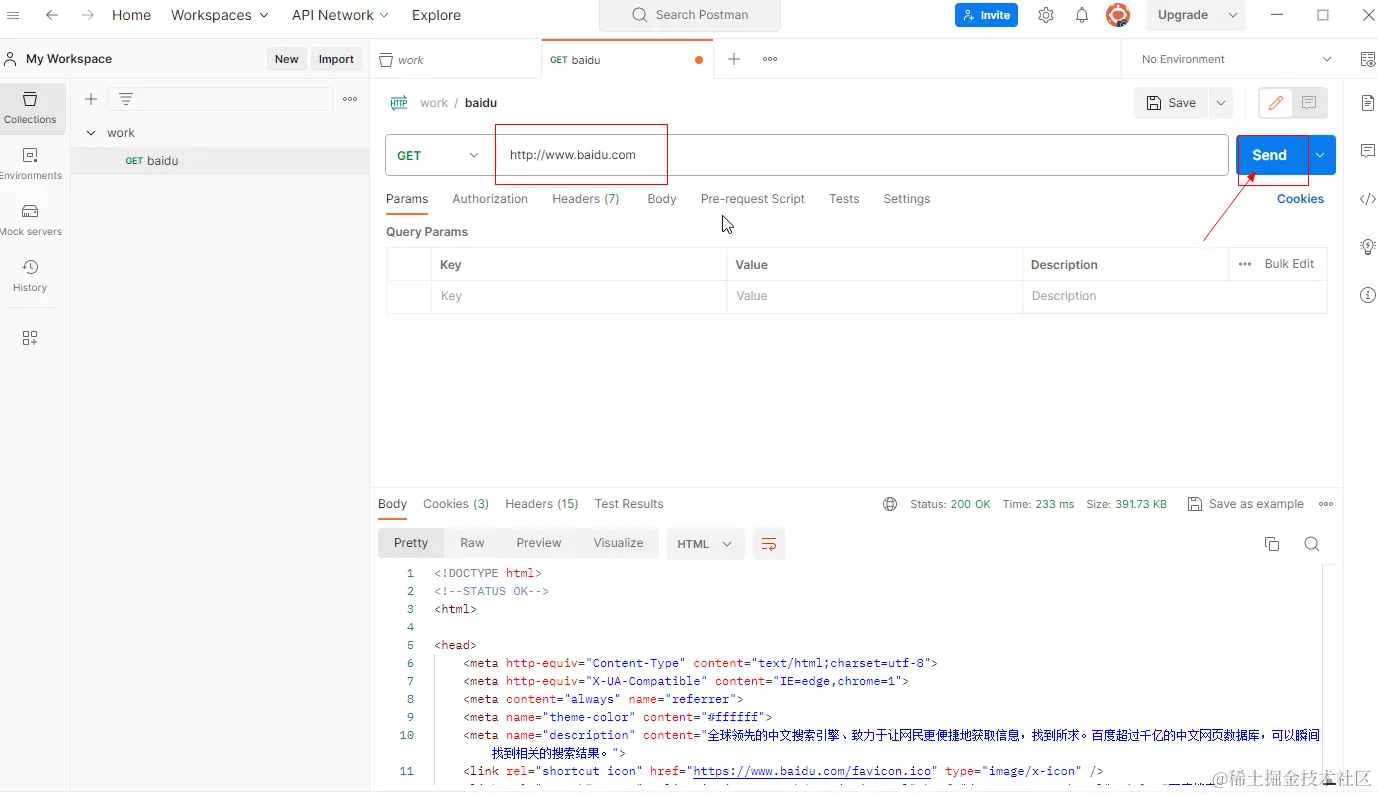Click the collections filter icon

click(126, 99)
